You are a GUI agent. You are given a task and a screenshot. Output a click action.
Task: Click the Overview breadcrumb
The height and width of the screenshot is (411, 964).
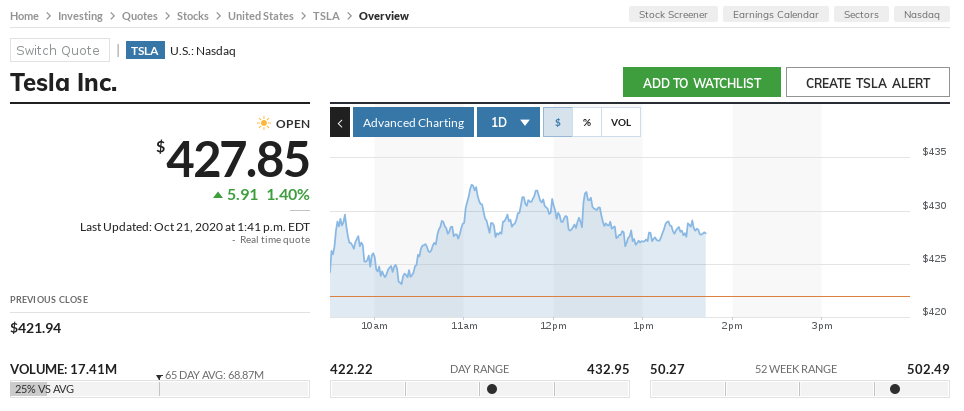click(384, 16)
